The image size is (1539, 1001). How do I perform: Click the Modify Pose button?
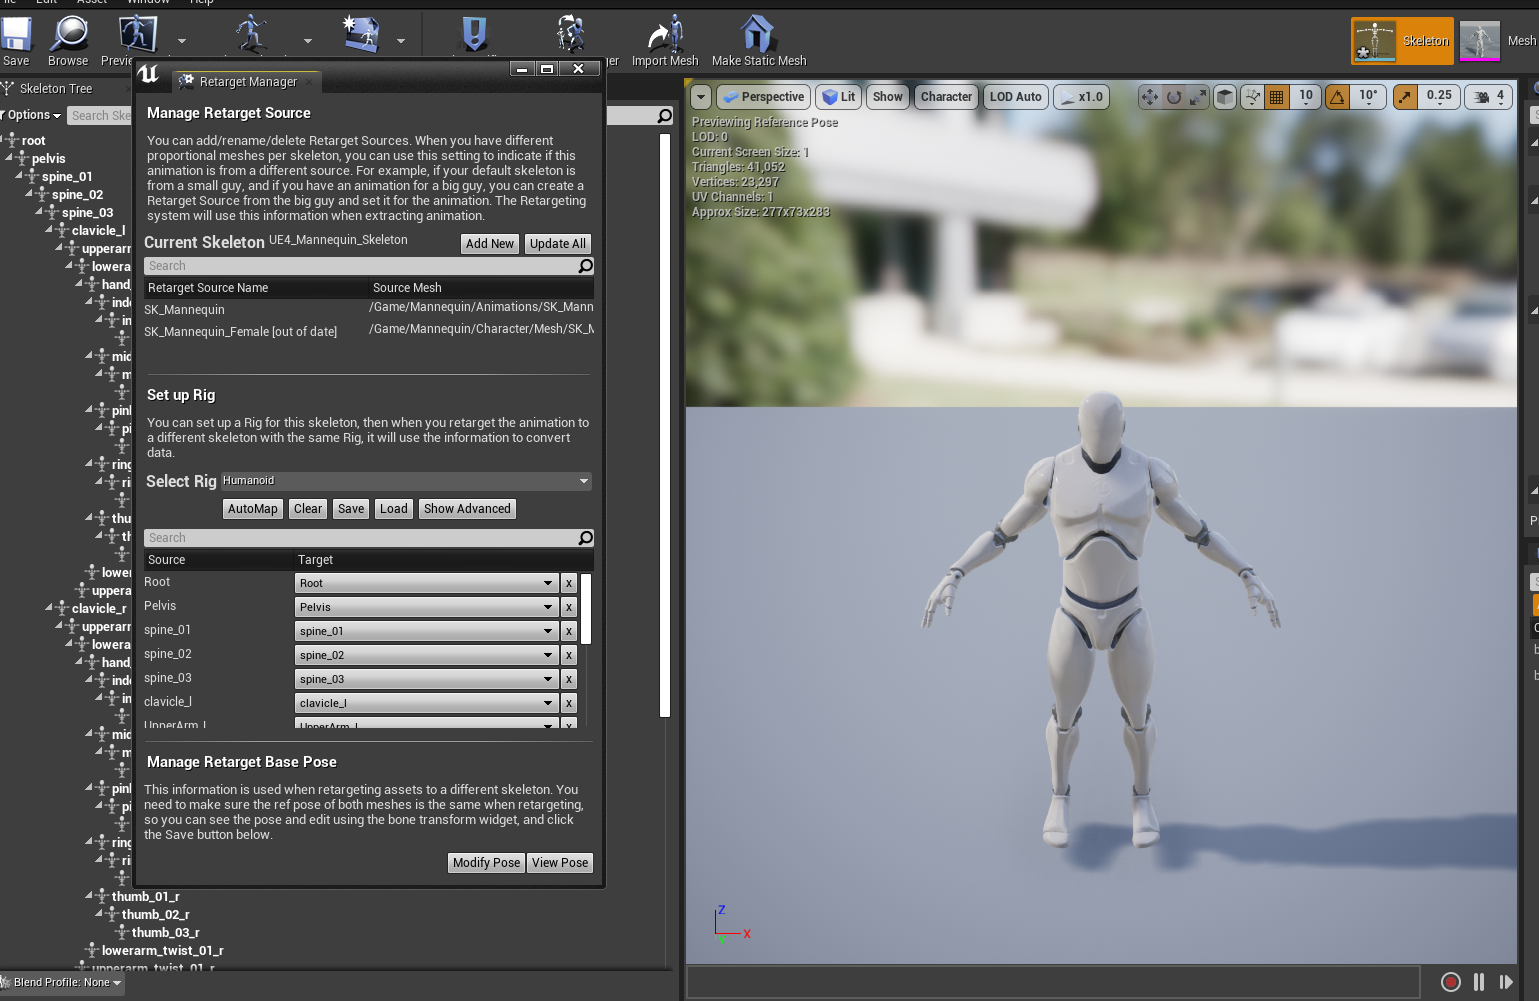click(x=487, y=863)
